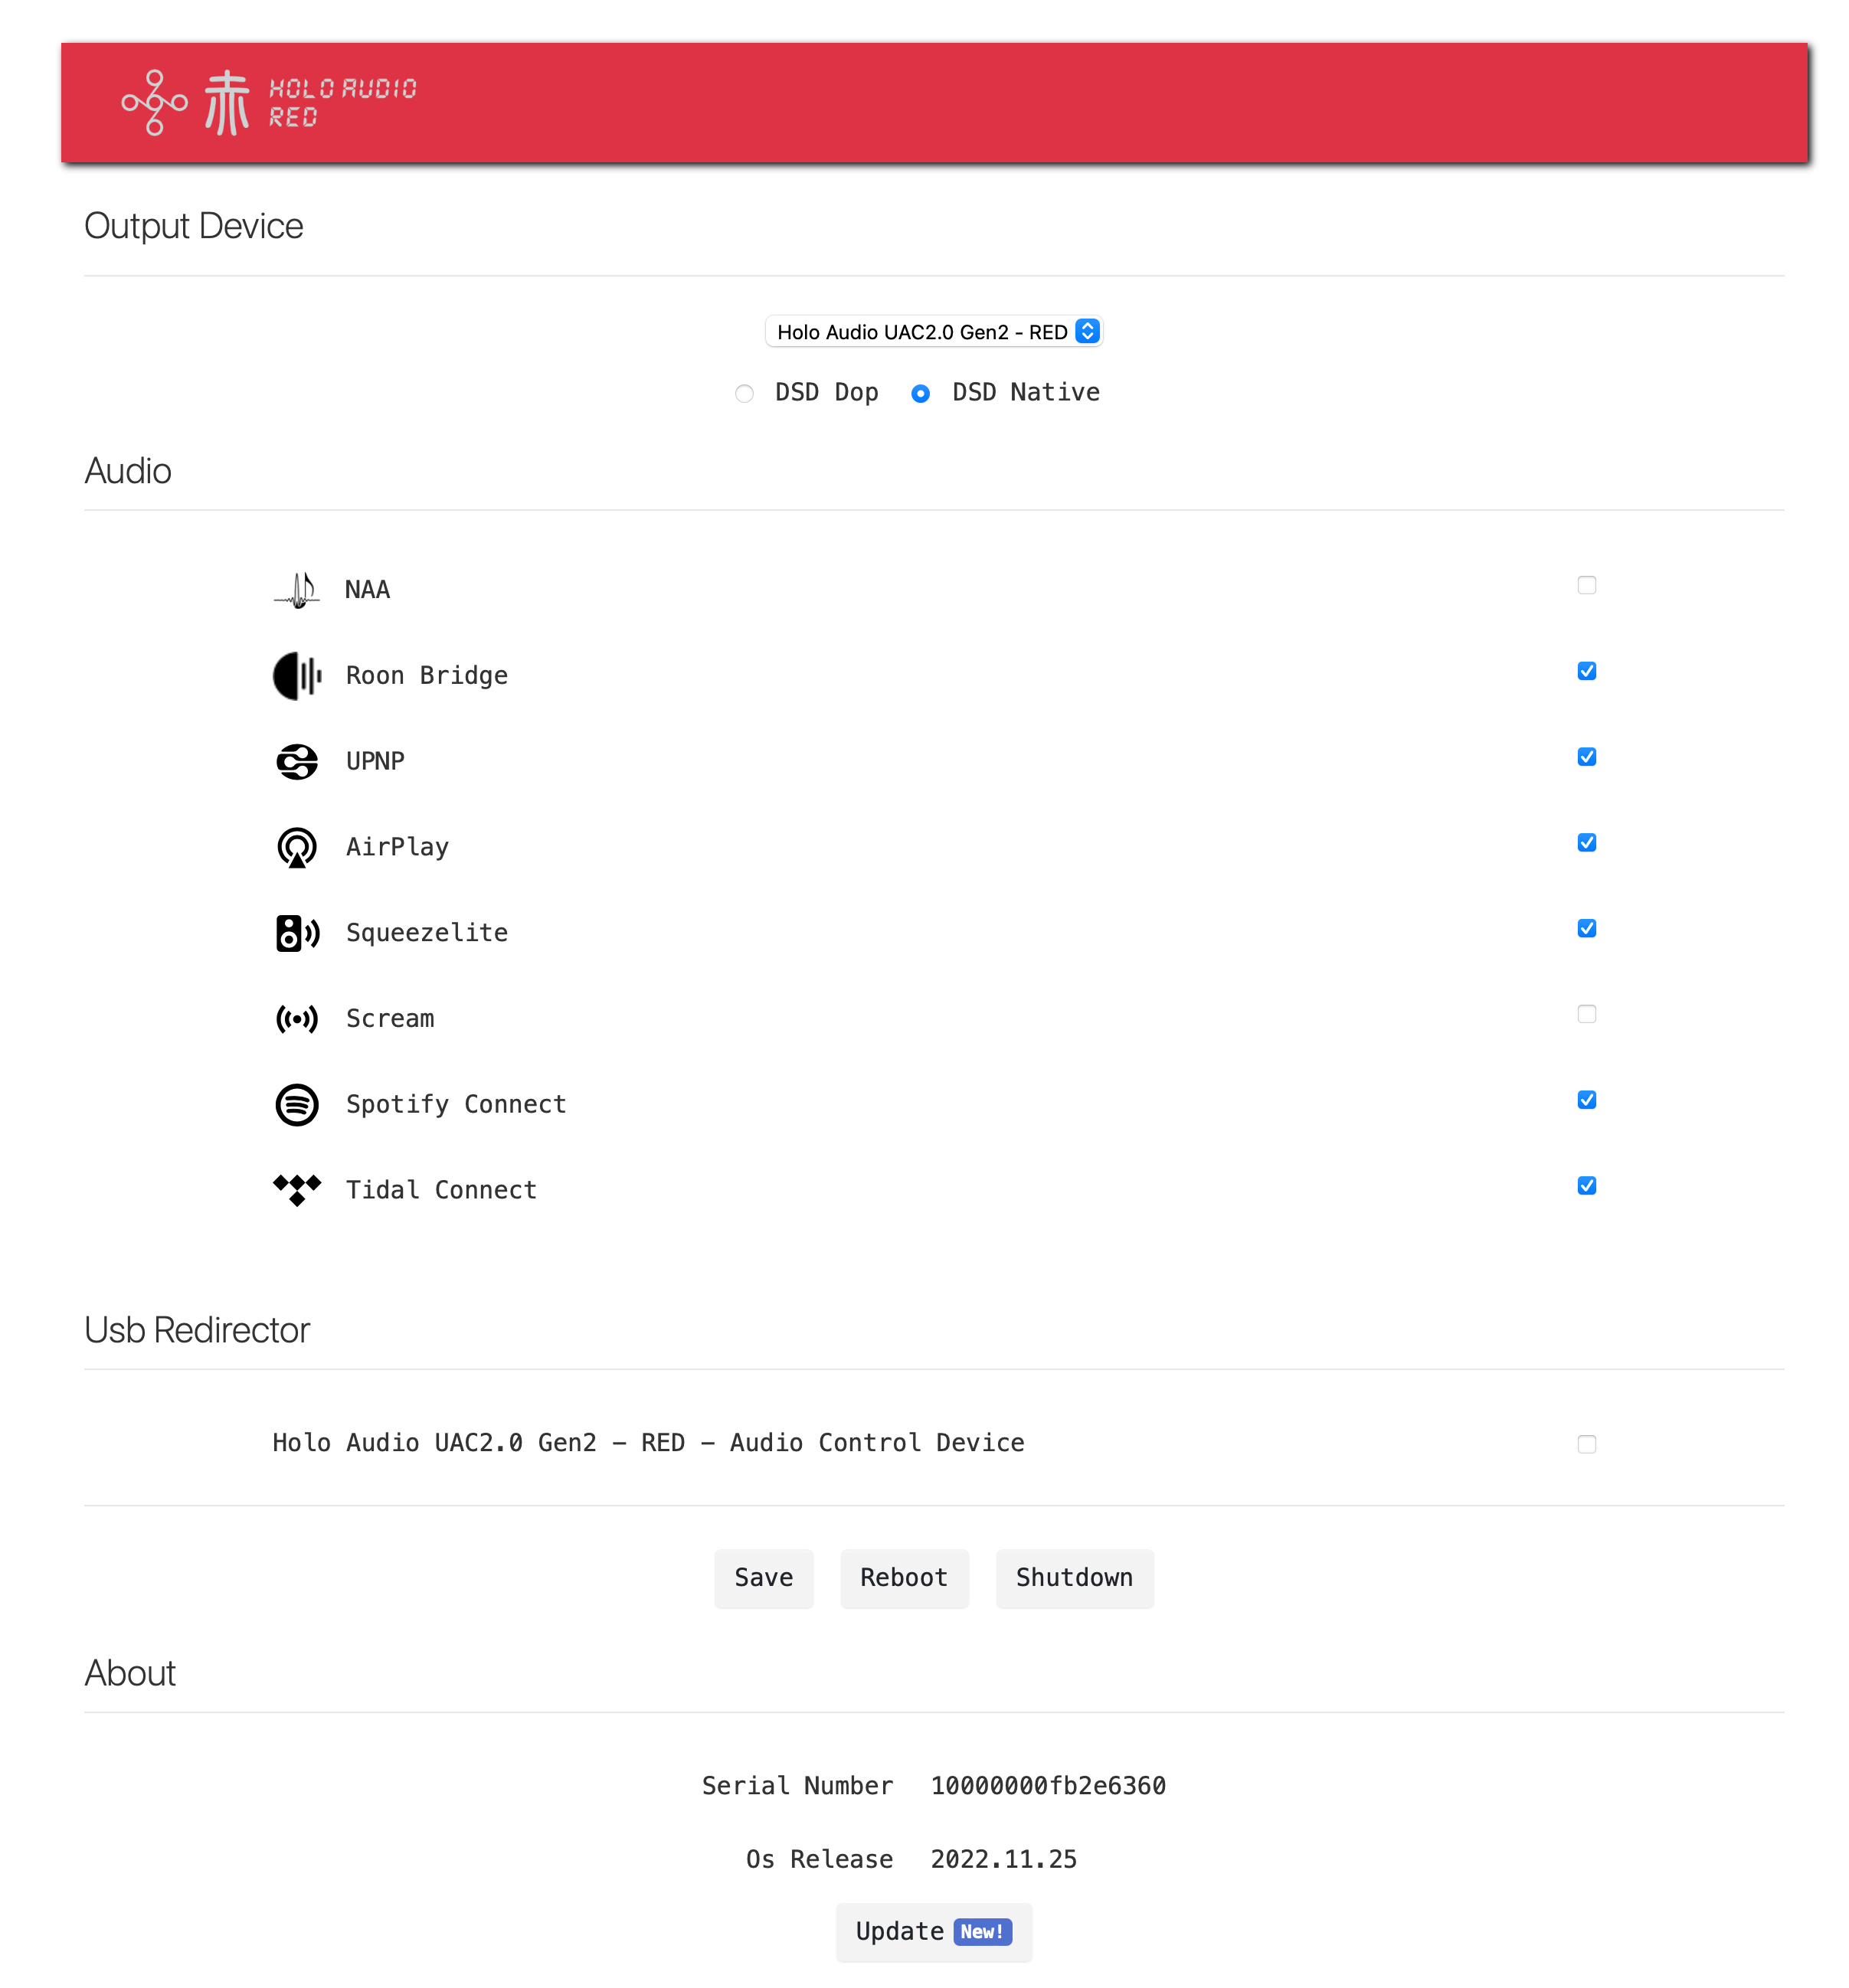Click the Holo Audio molecule logo icon

(x=154, y=102)
